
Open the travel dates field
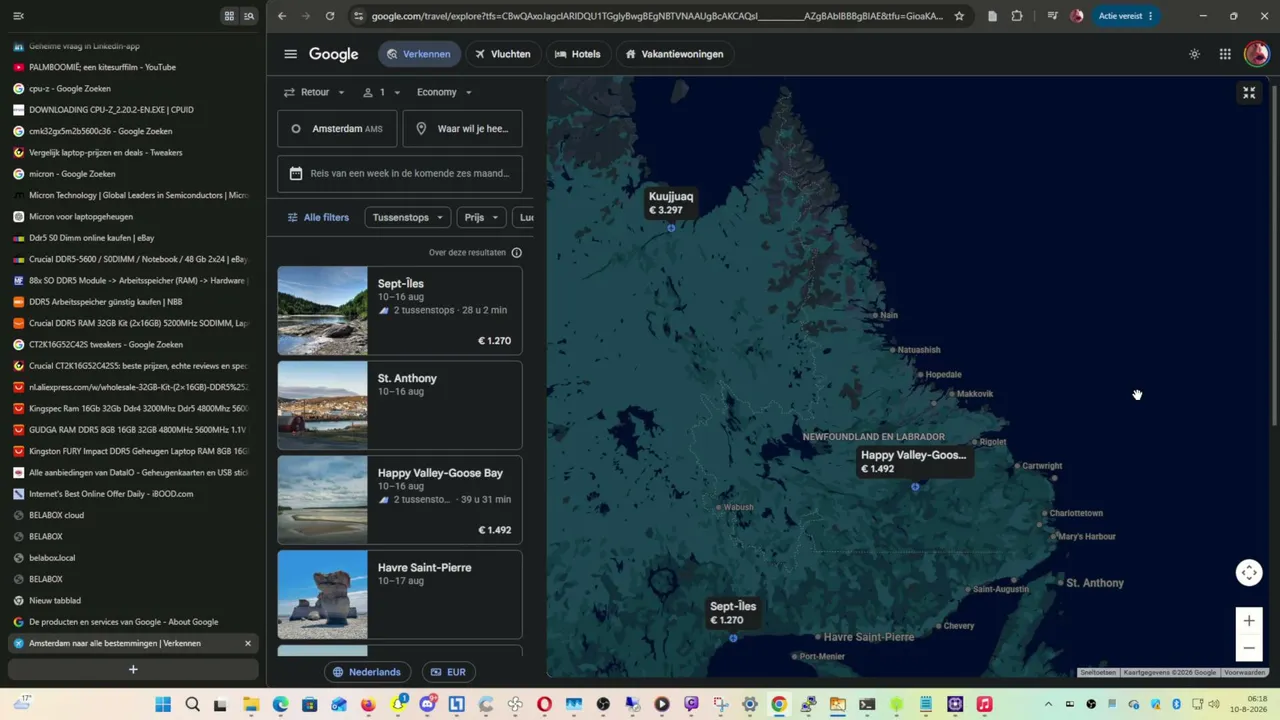click(x=400, y=173)
